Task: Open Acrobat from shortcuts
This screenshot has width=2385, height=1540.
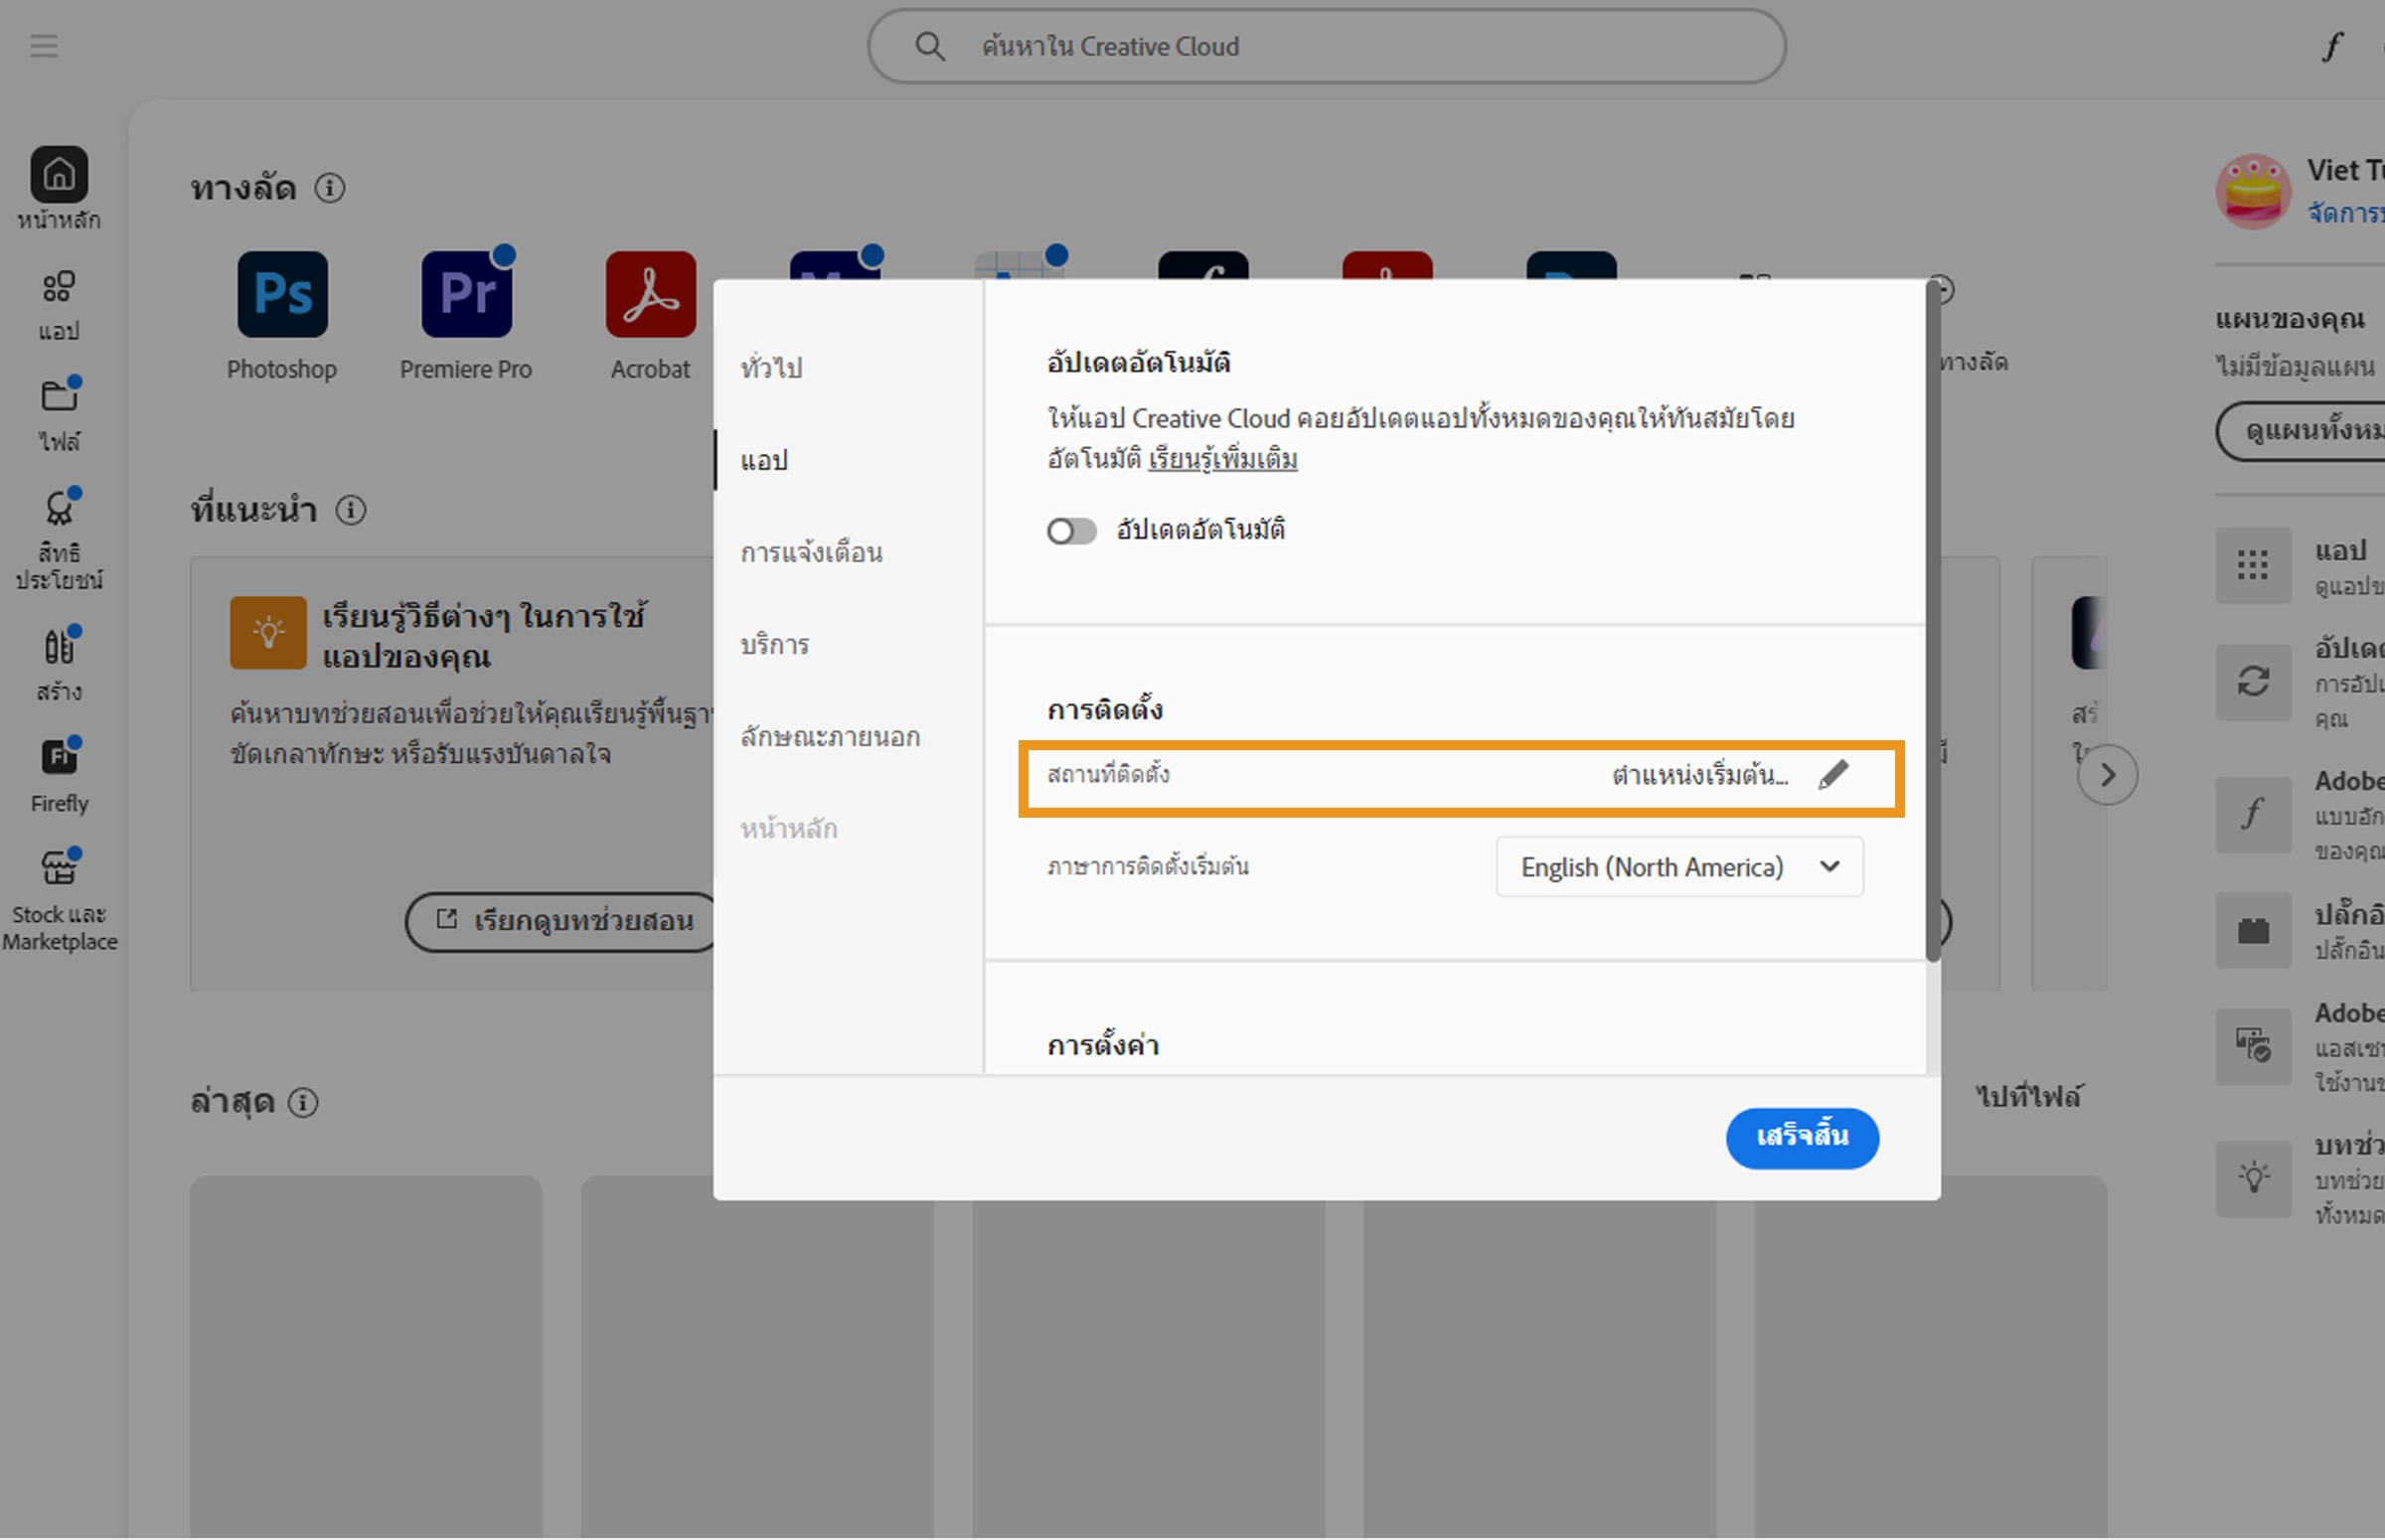Action: click(649, 293)
